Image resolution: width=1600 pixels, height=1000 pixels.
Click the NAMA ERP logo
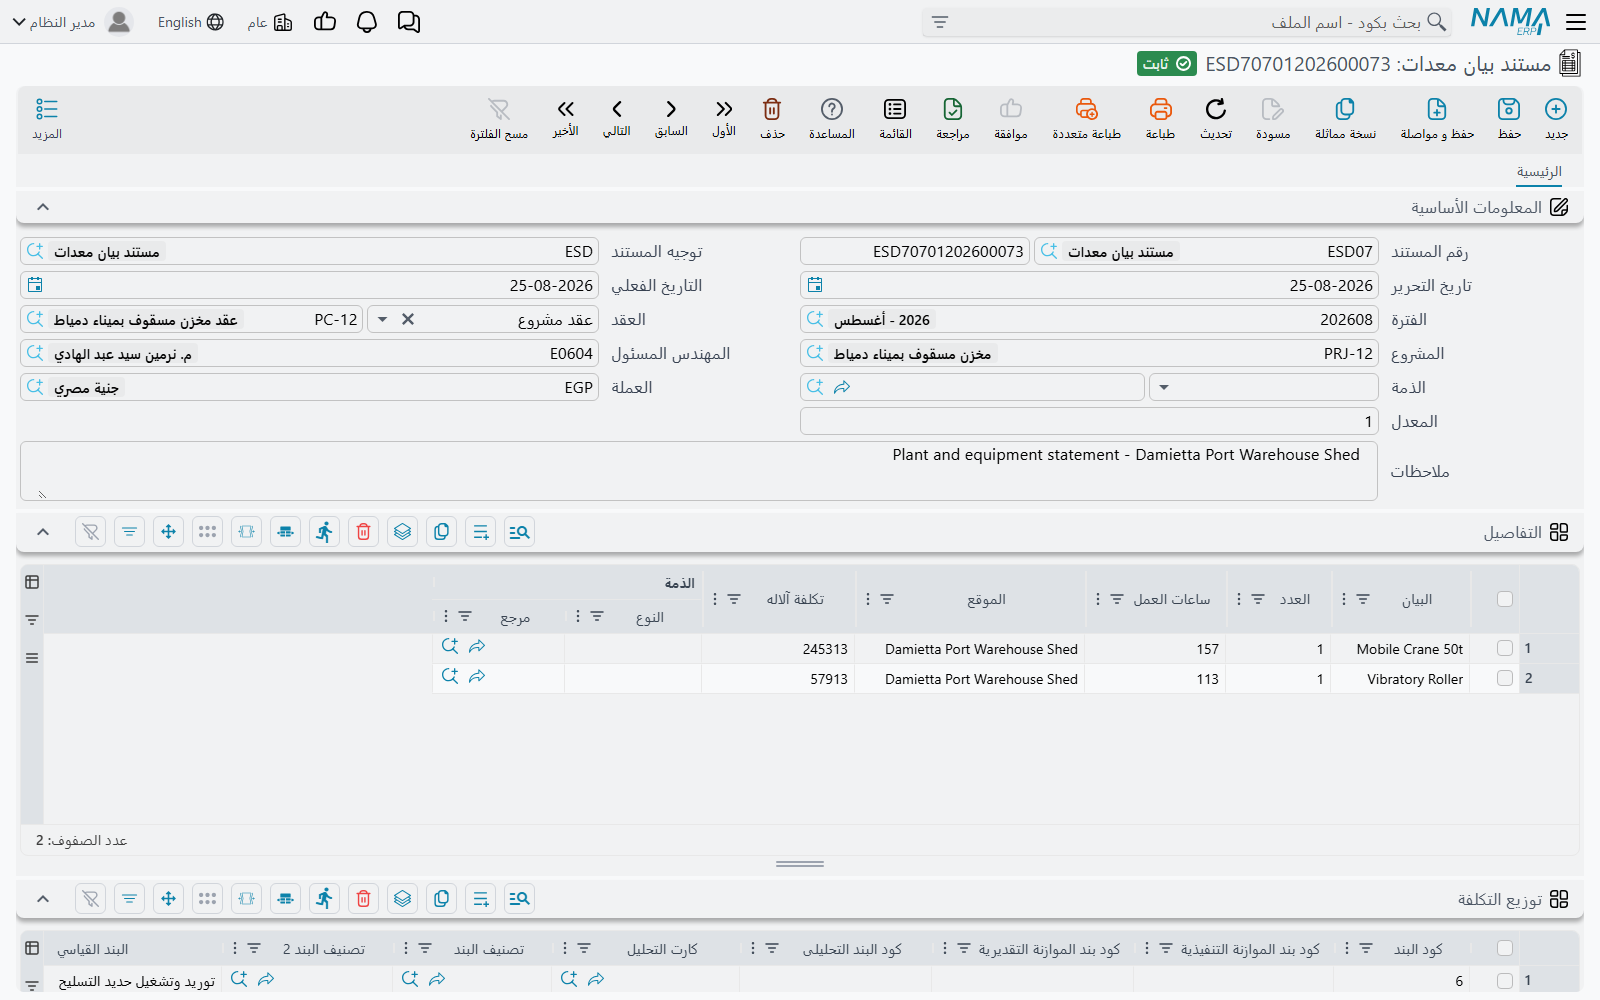click(x=1510, y=22)
